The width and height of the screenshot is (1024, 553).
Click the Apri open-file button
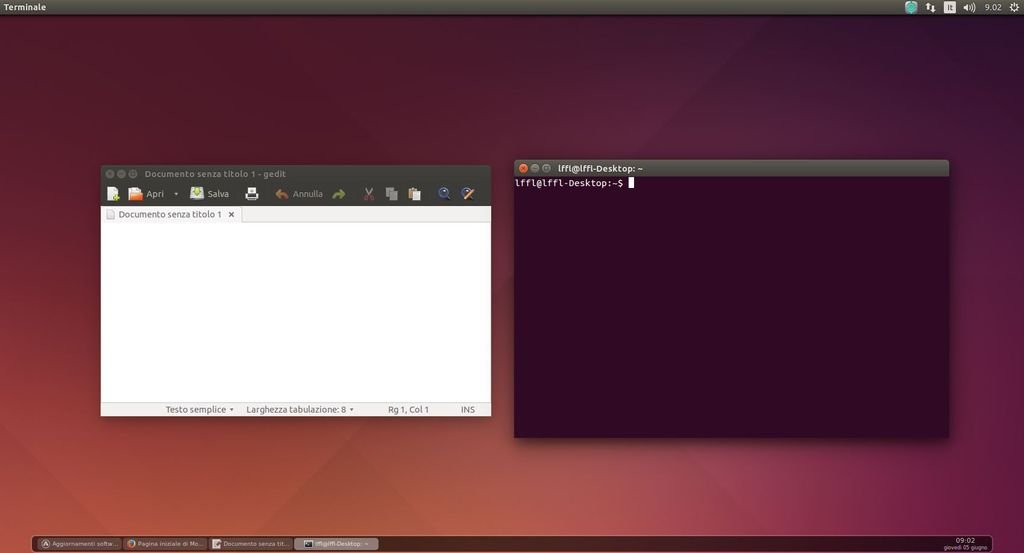point(146,194)
